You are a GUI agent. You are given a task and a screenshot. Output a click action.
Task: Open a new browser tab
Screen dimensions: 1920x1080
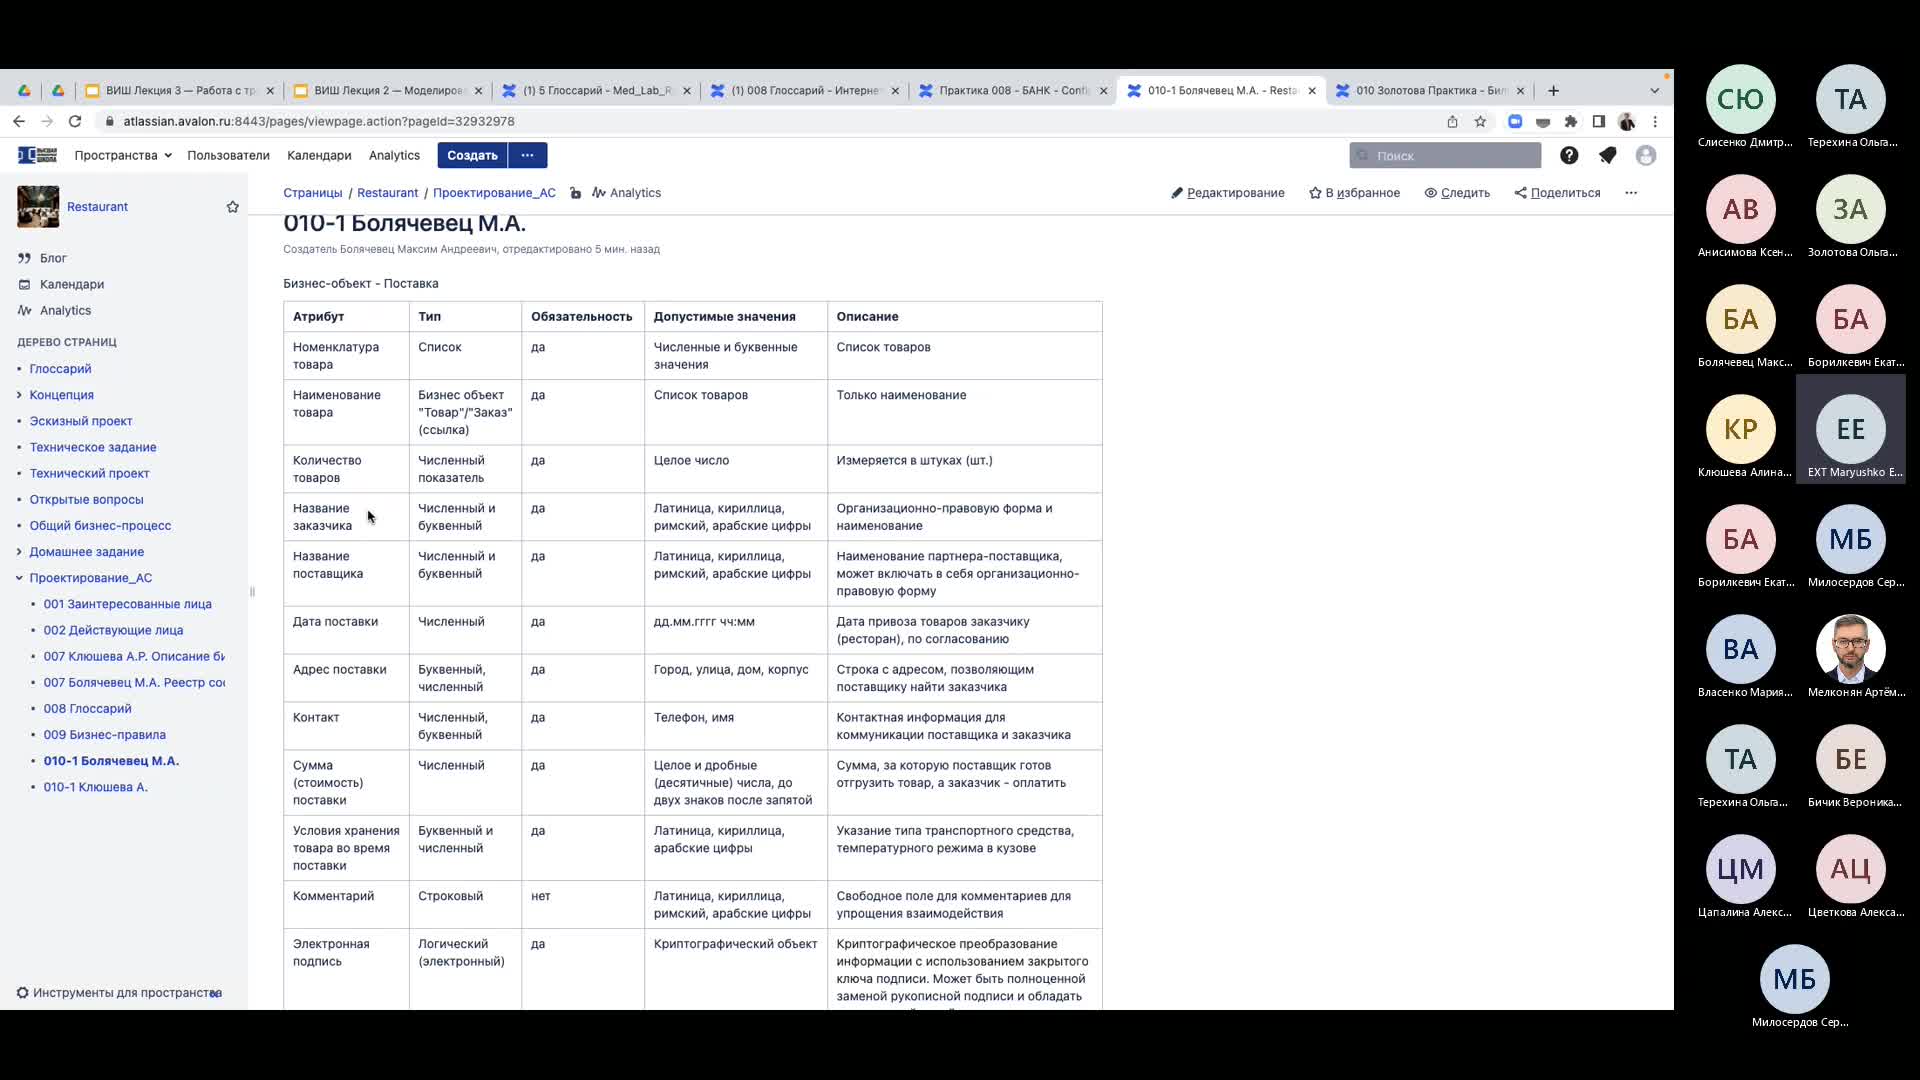1553,90
